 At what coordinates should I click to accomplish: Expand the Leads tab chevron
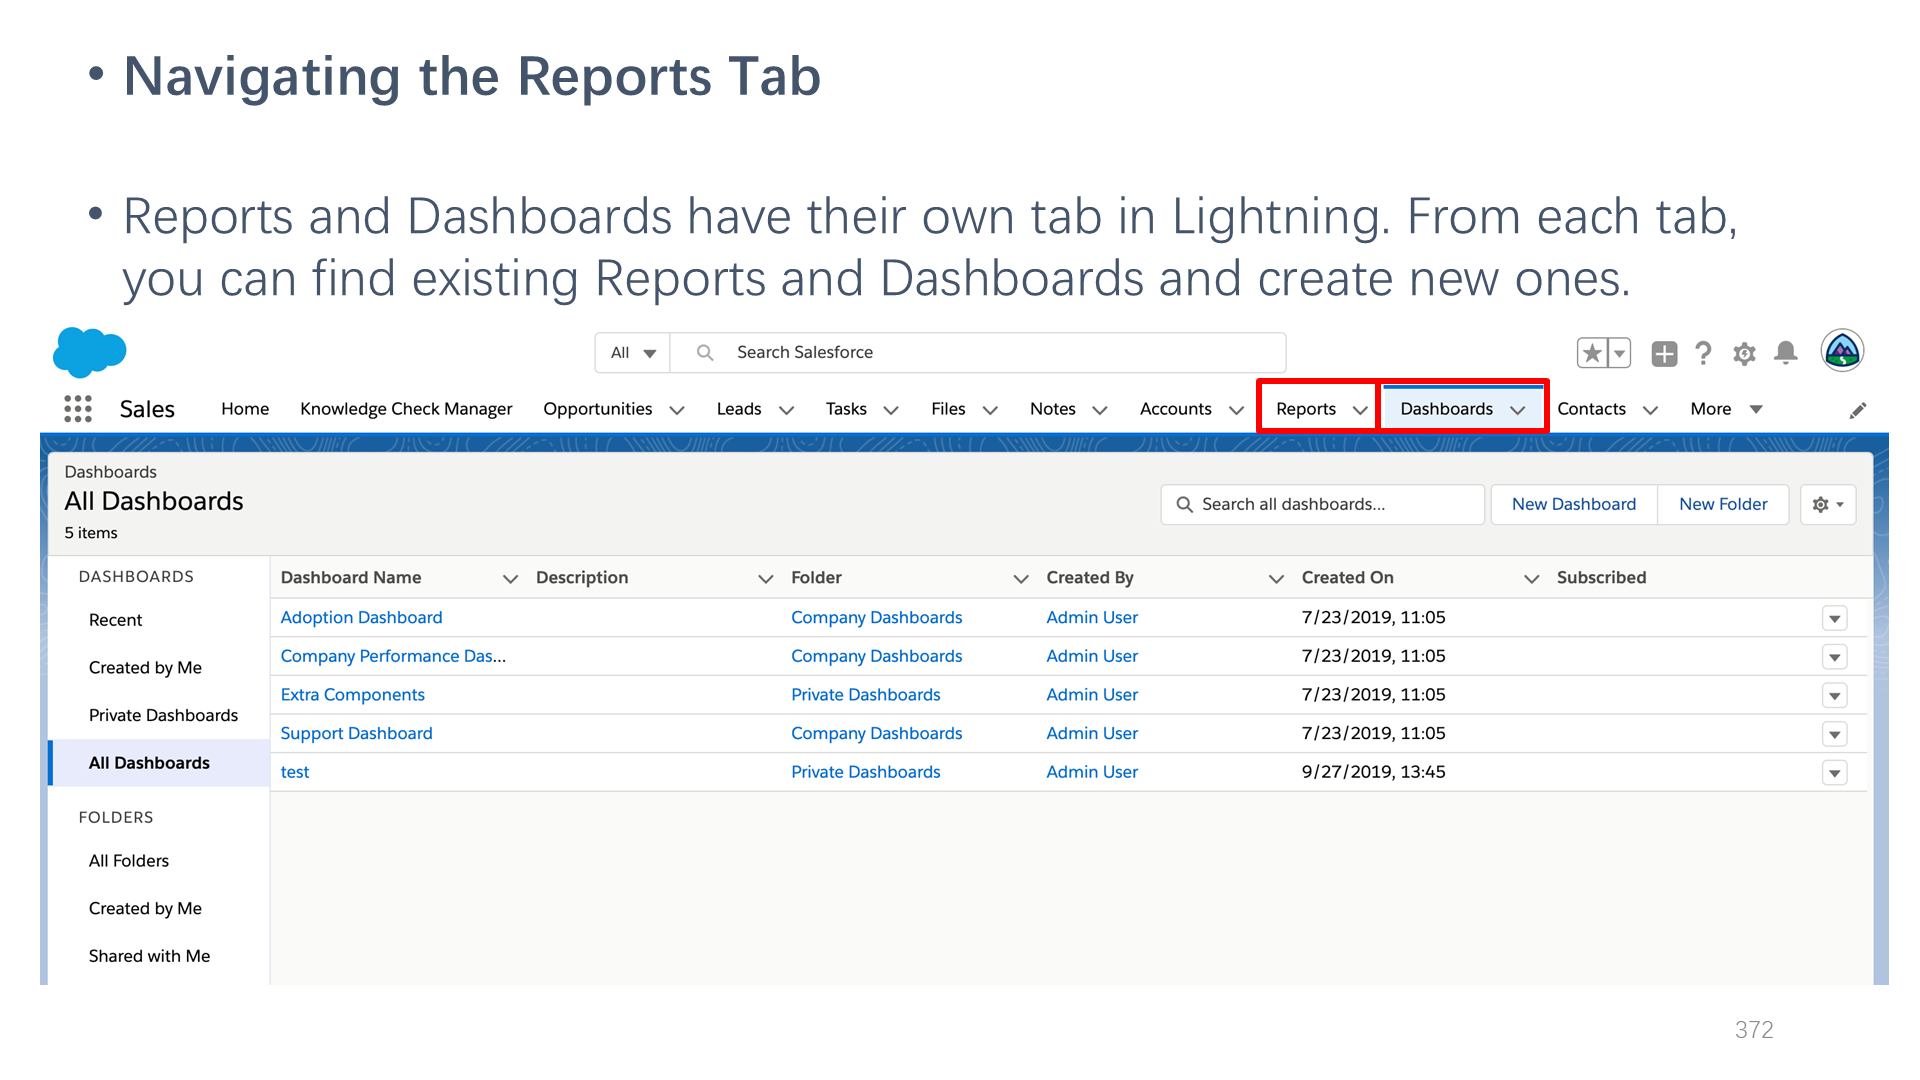(787, 410)
